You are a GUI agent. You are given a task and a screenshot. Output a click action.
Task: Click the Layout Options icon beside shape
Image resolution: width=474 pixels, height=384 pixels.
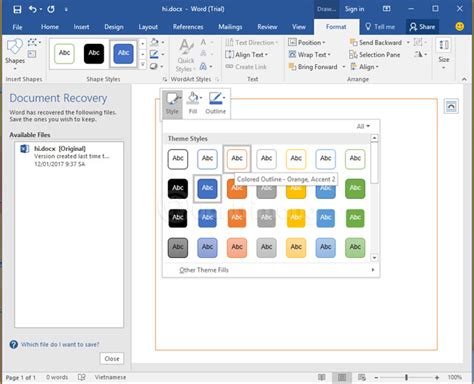(451, 107)
